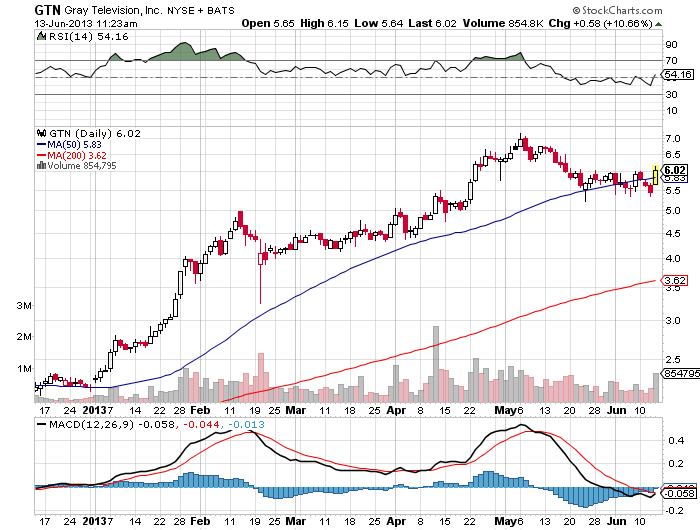The height and width of the screenshot is (530, 700).
Task: Click the 1M volume axis label
Action: tap(24, 368)
